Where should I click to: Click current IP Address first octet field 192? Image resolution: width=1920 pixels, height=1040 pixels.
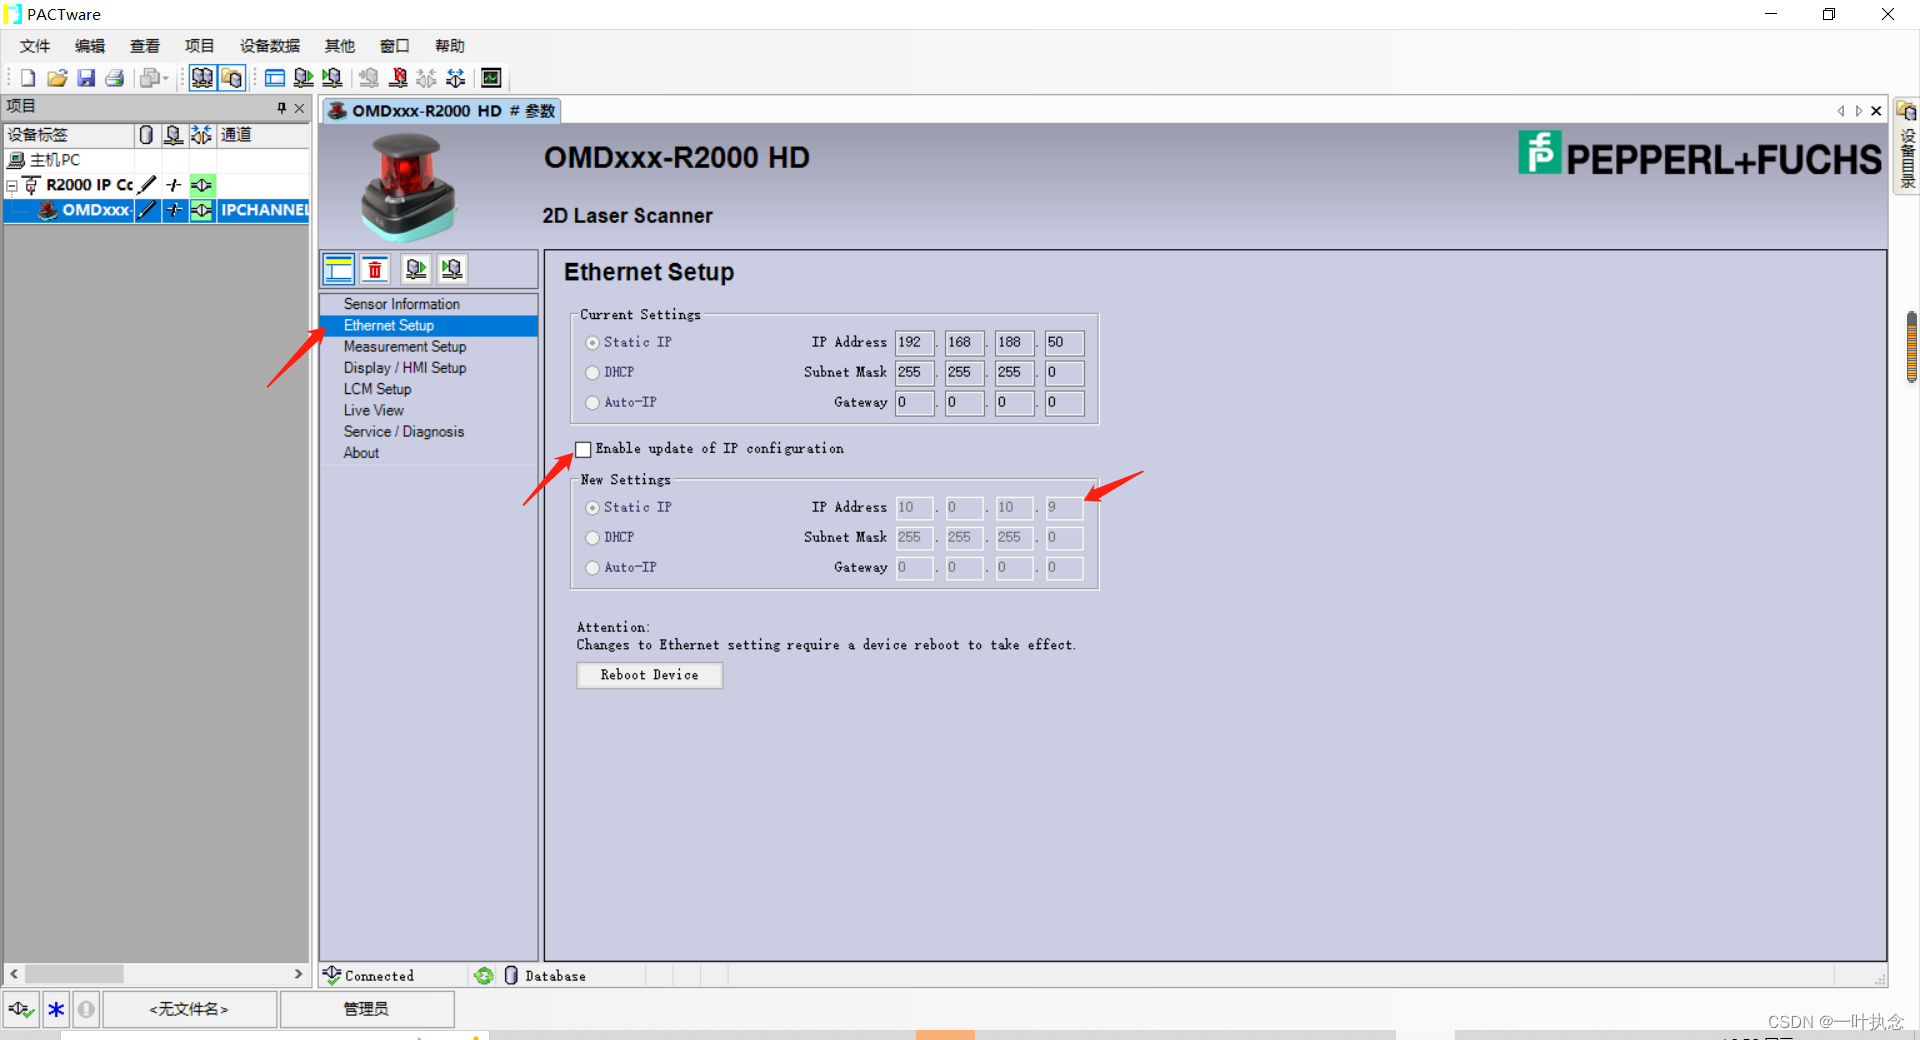pyautogui.click(x=914, y=343)
